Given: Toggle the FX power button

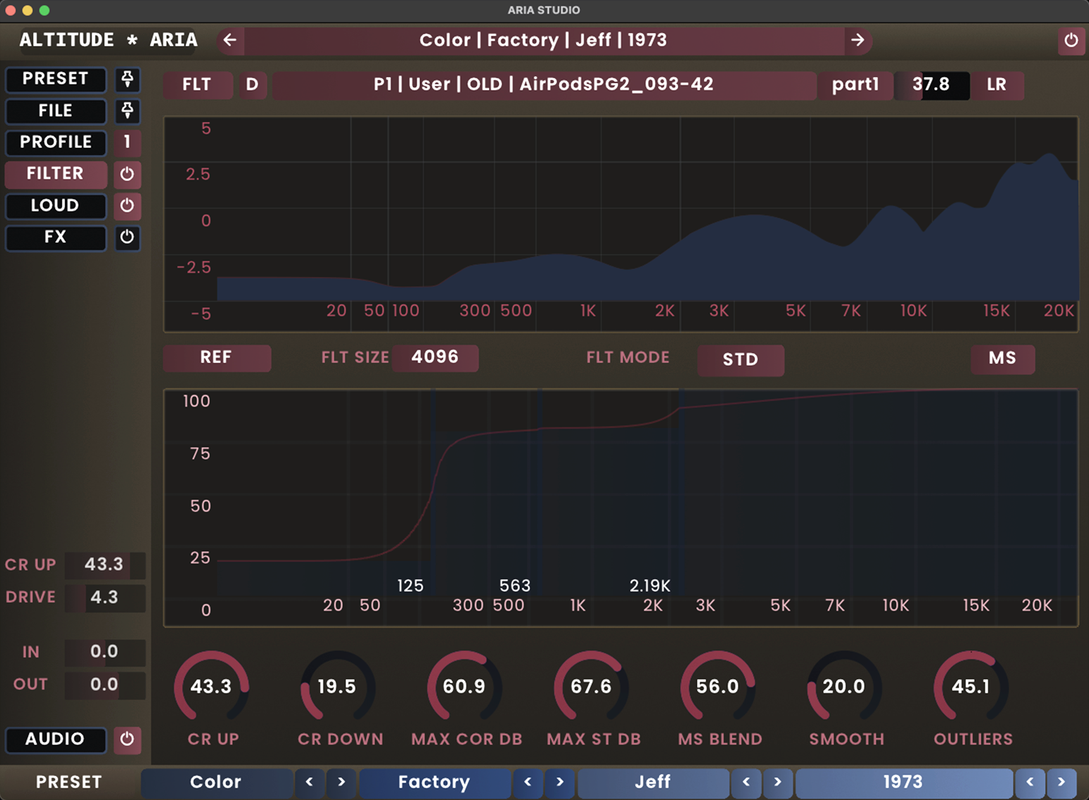Looking at the screenshot, I should [x=127, y=238].
